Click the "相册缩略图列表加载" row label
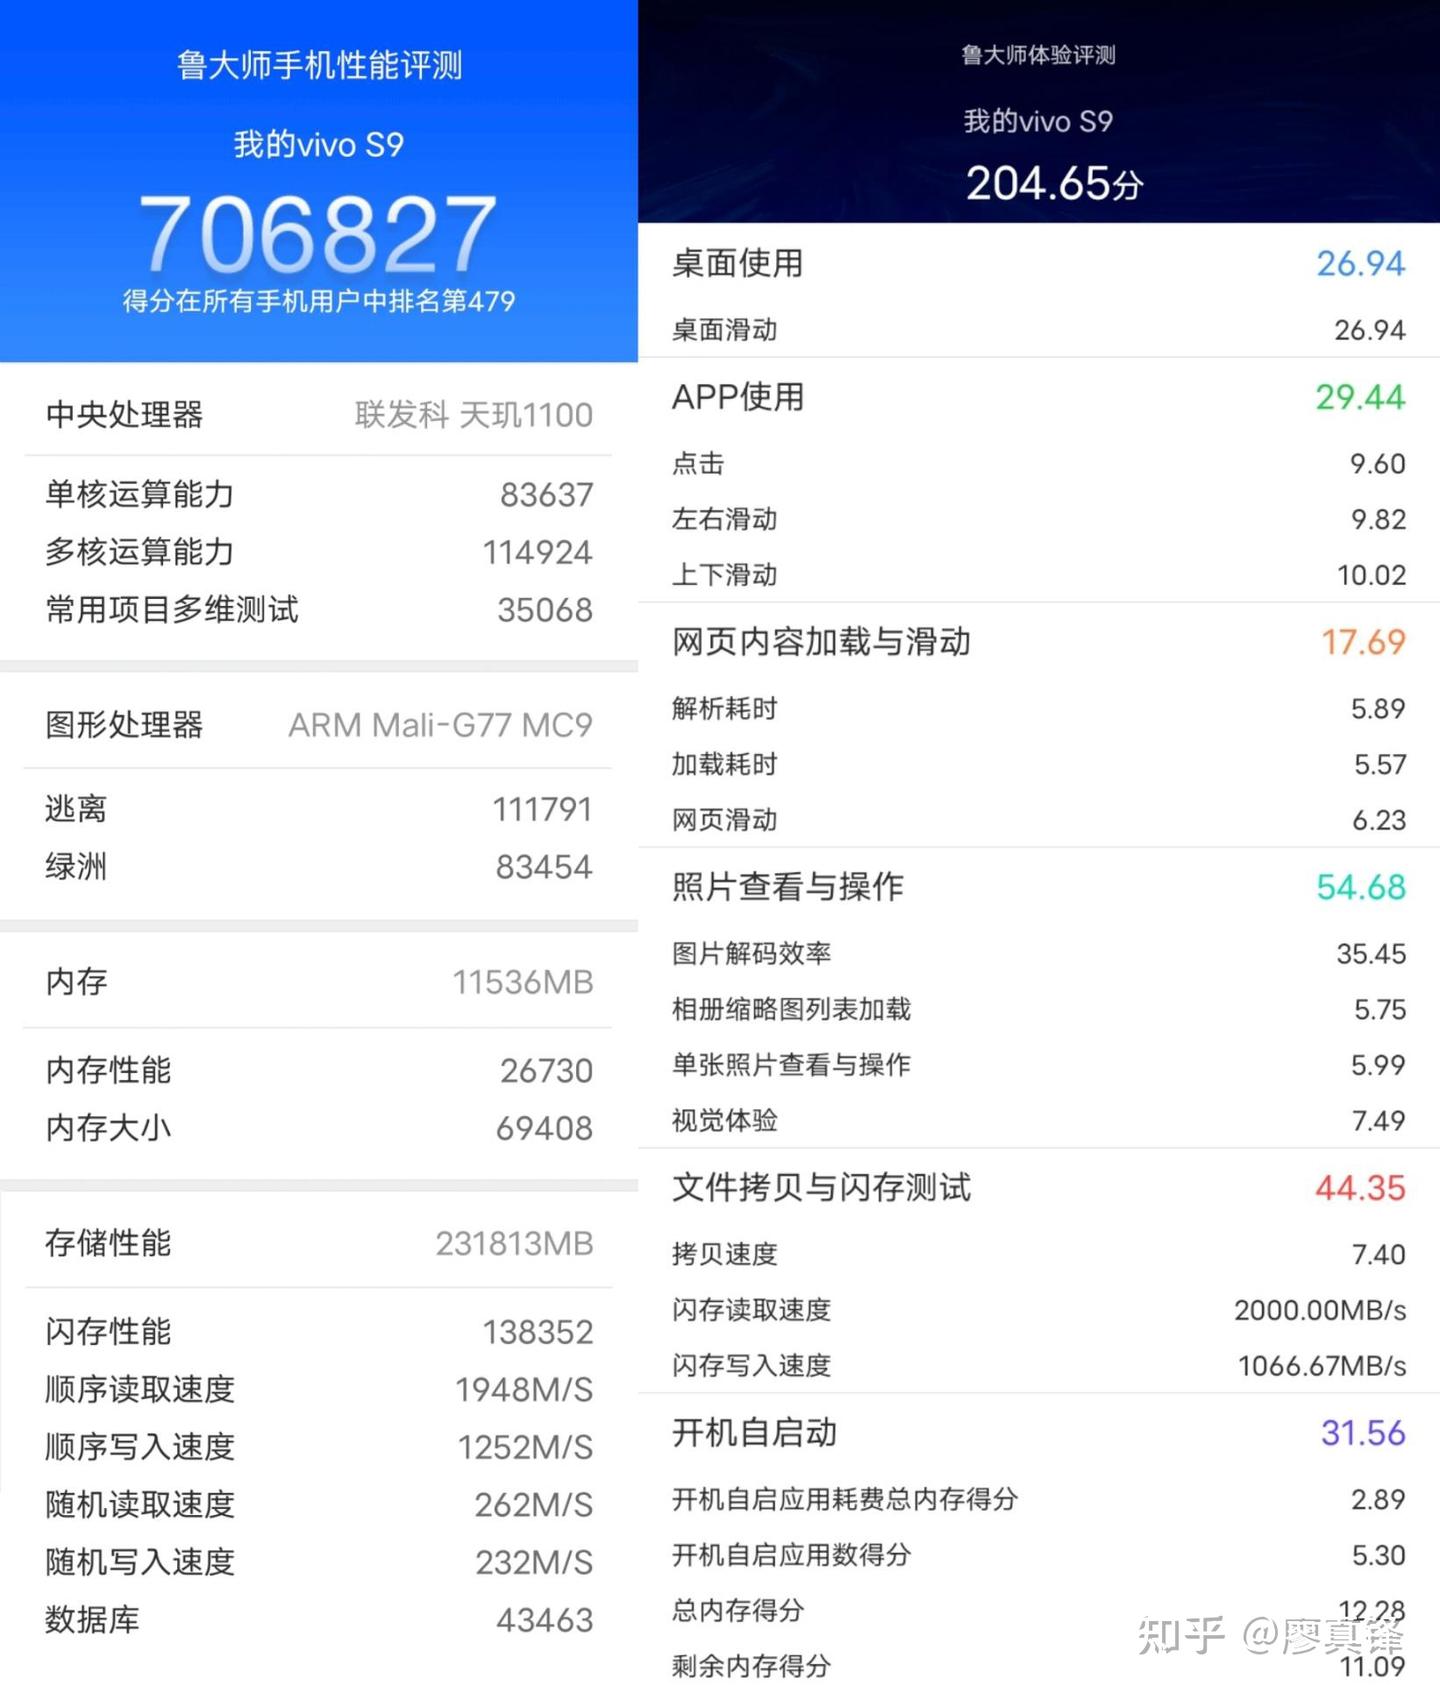Viewport: 1440px width, 1693px height. (x=792, y=1009)
